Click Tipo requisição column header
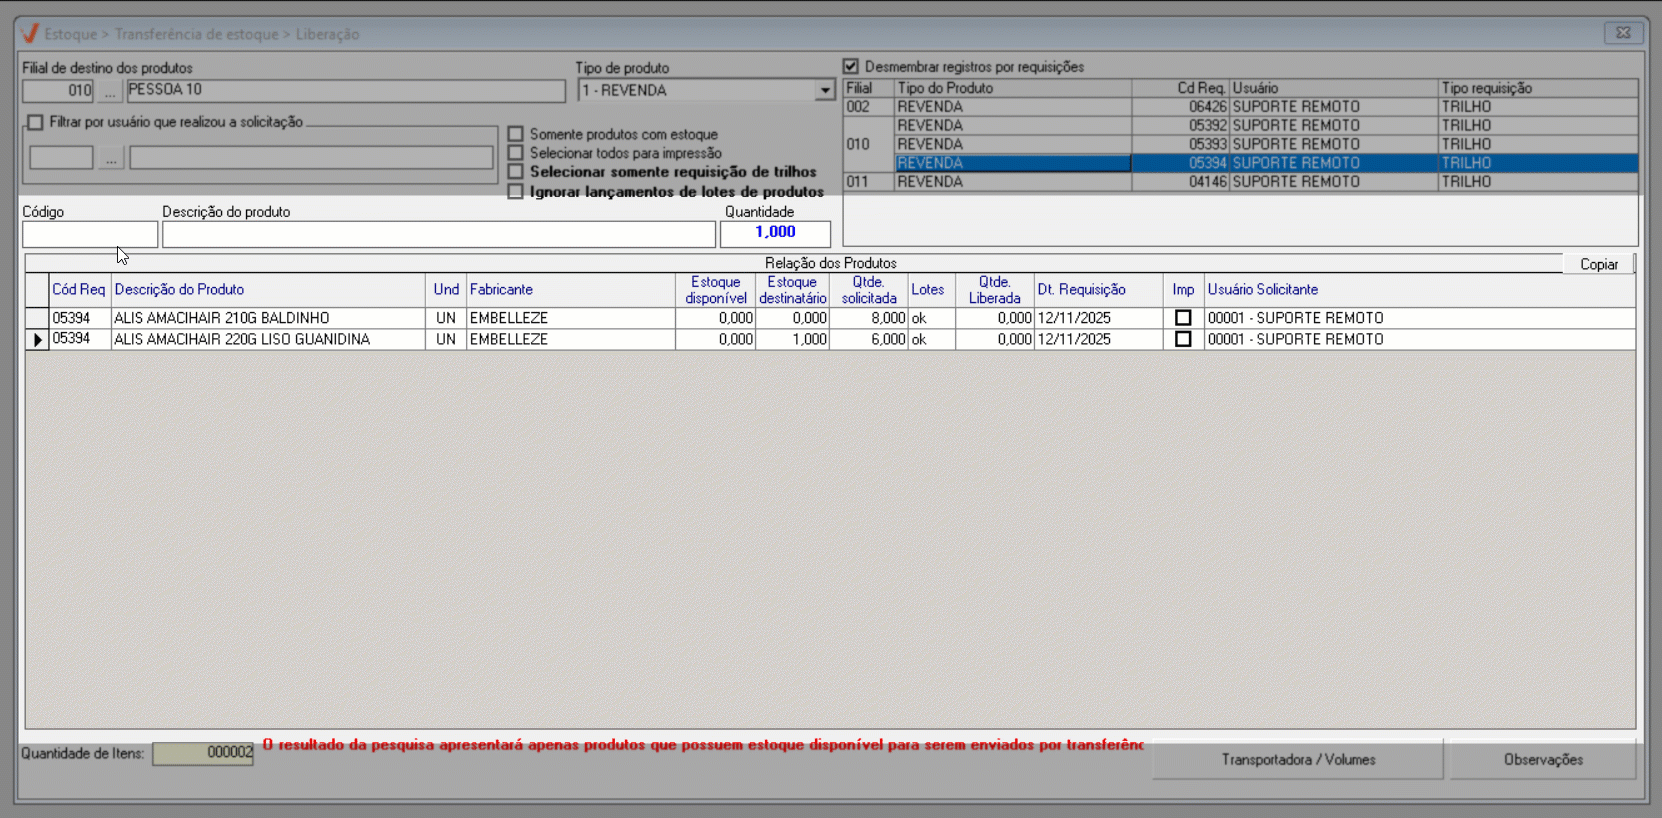 click(1538, 88)
